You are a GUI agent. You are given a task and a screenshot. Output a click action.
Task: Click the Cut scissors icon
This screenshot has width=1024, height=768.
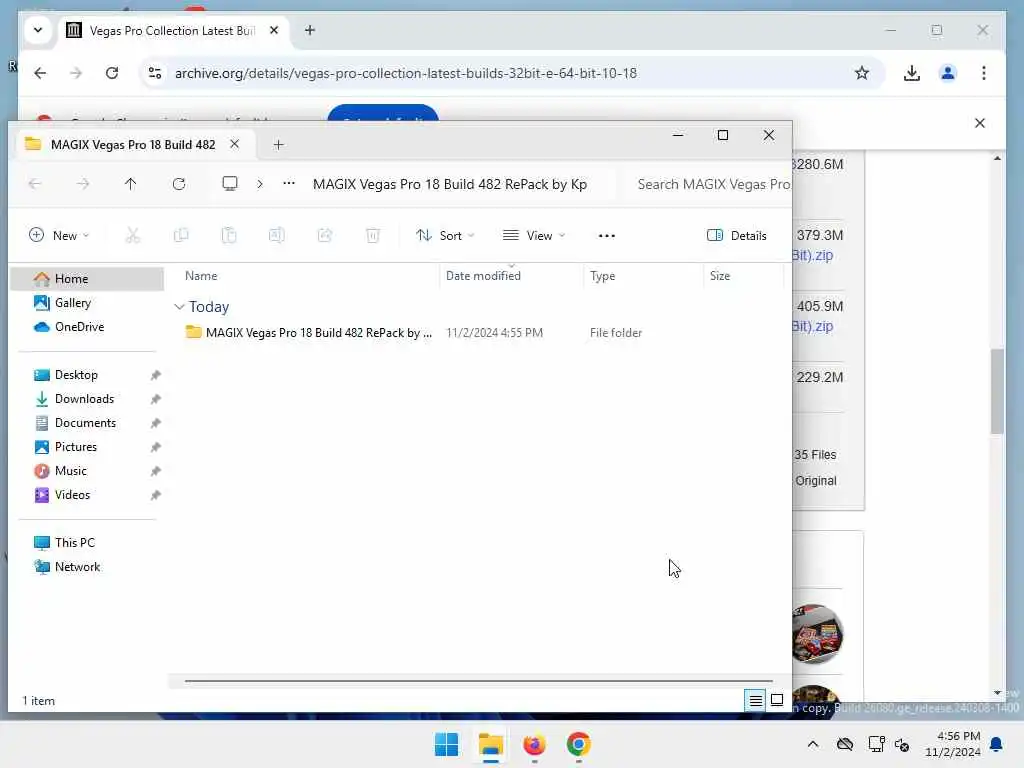(133, 235)
